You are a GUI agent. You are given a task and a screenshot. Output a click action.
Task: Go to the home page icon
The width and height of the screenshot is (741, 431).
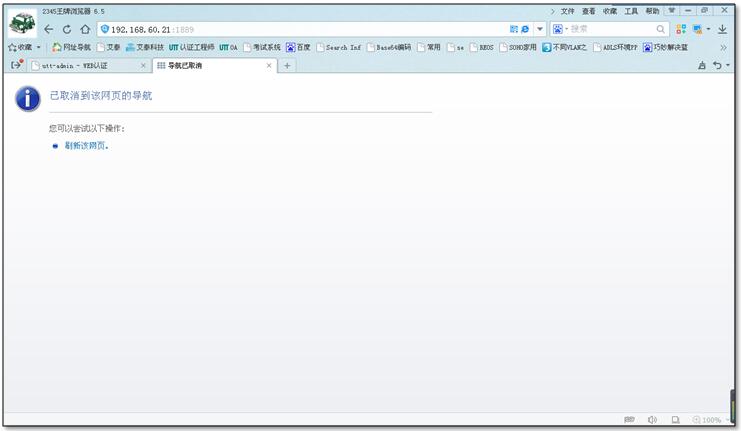(x=85, y=29)
